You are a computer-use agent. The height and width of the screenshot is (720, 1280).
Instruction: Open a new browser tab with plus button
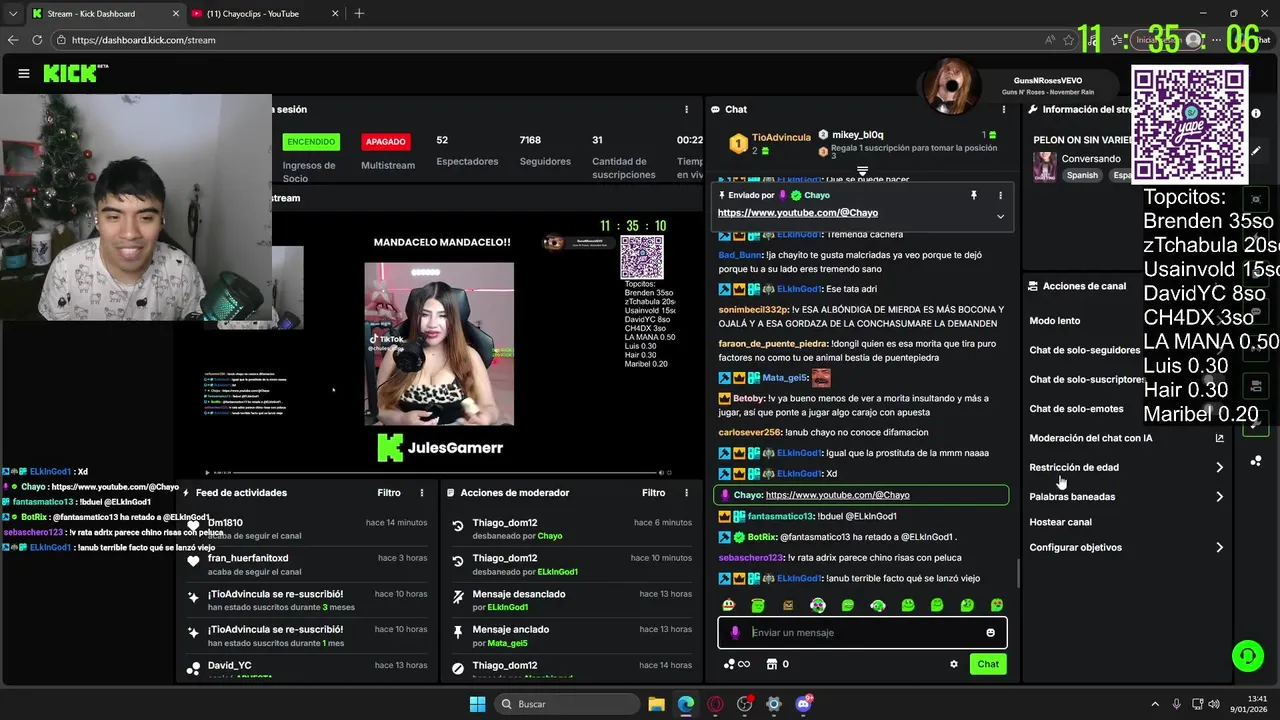359,13
